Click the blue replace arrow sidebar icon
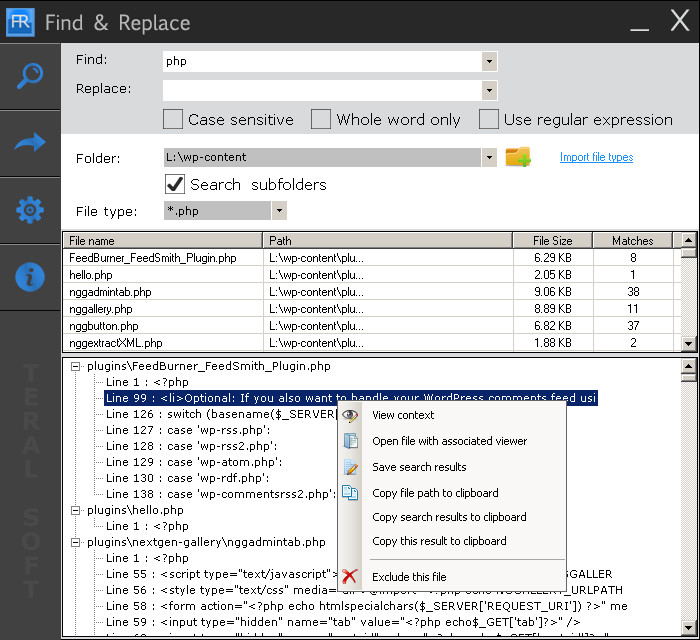The image size is (700, 640). (30, 143)
